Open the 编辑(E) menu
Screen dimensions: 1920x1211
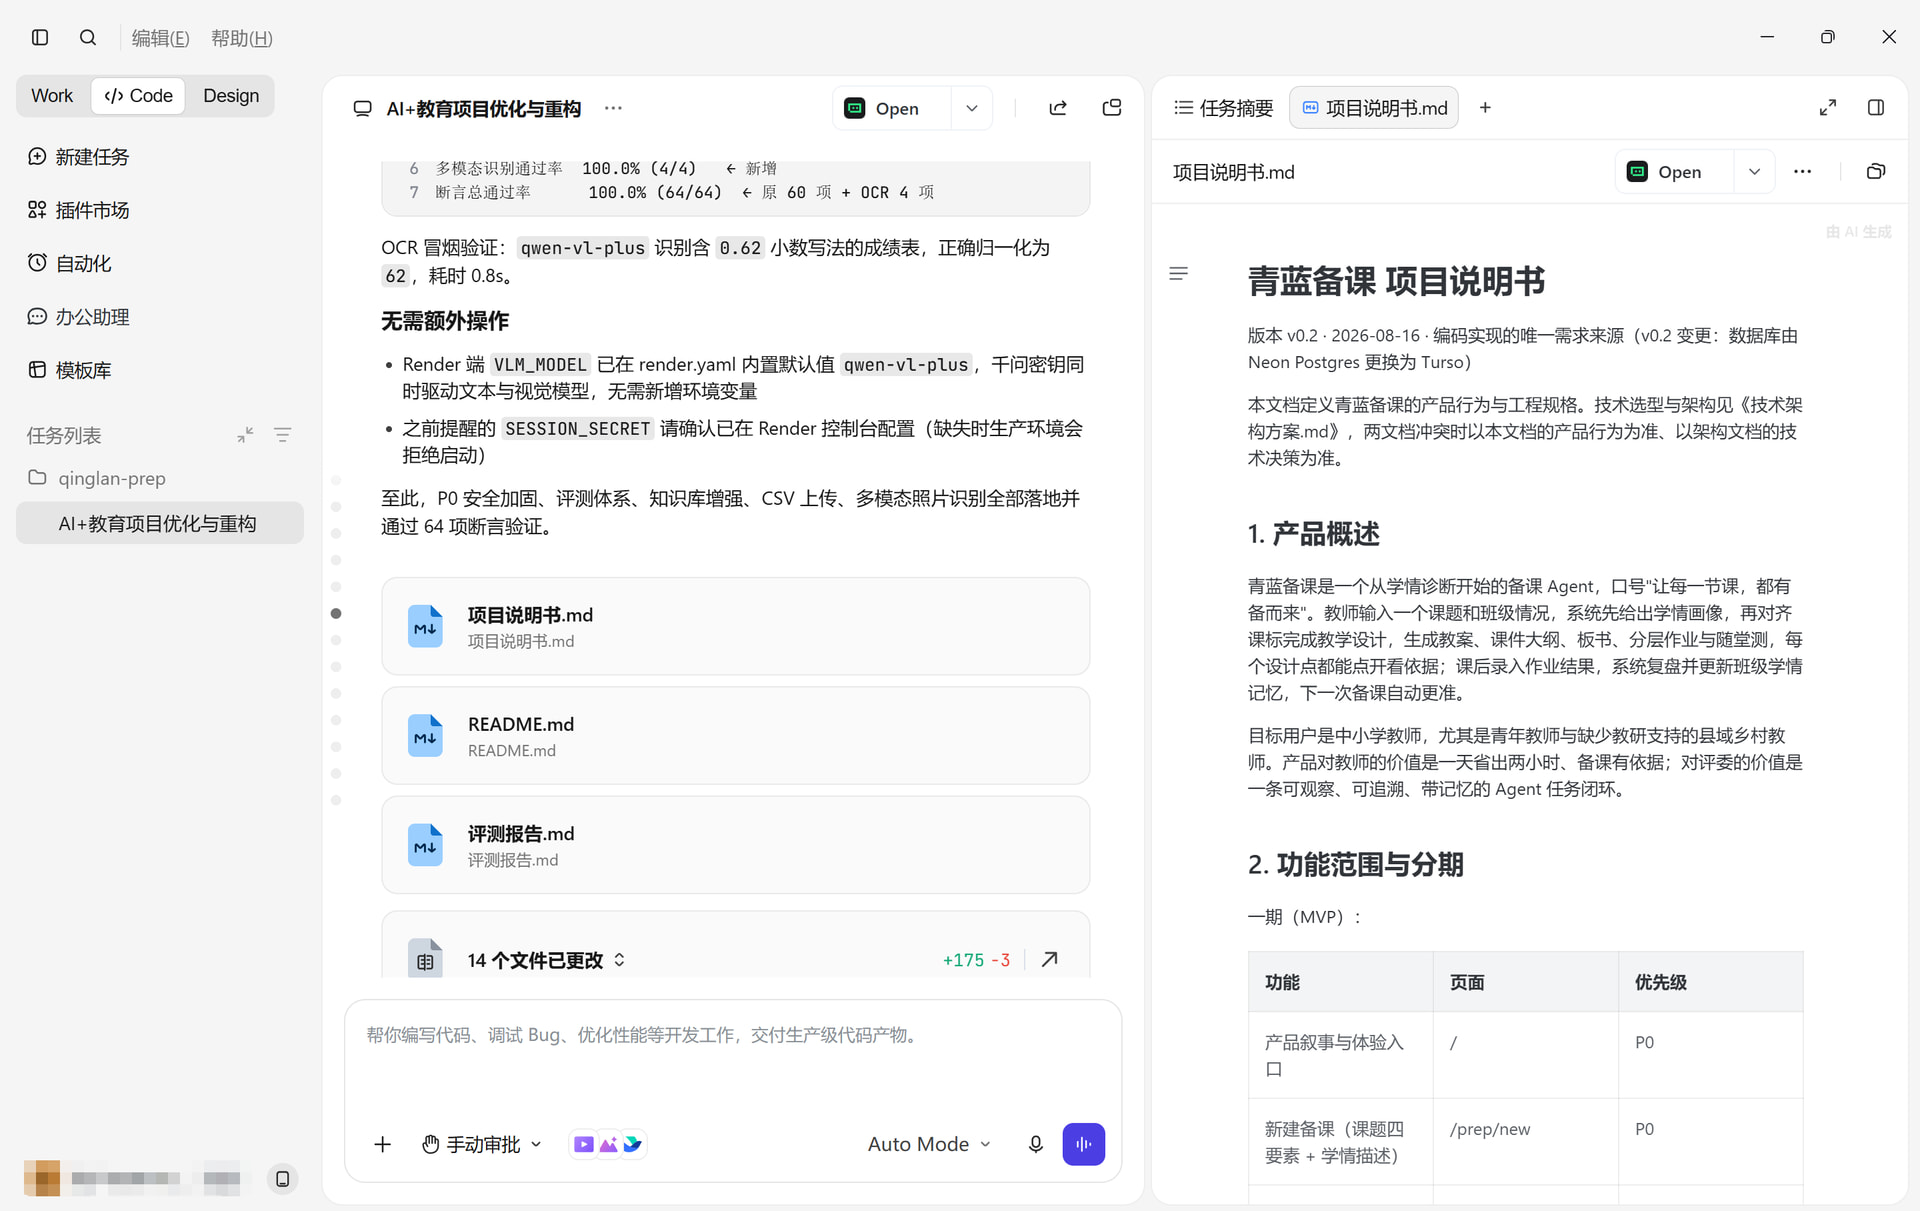point(160,38)
